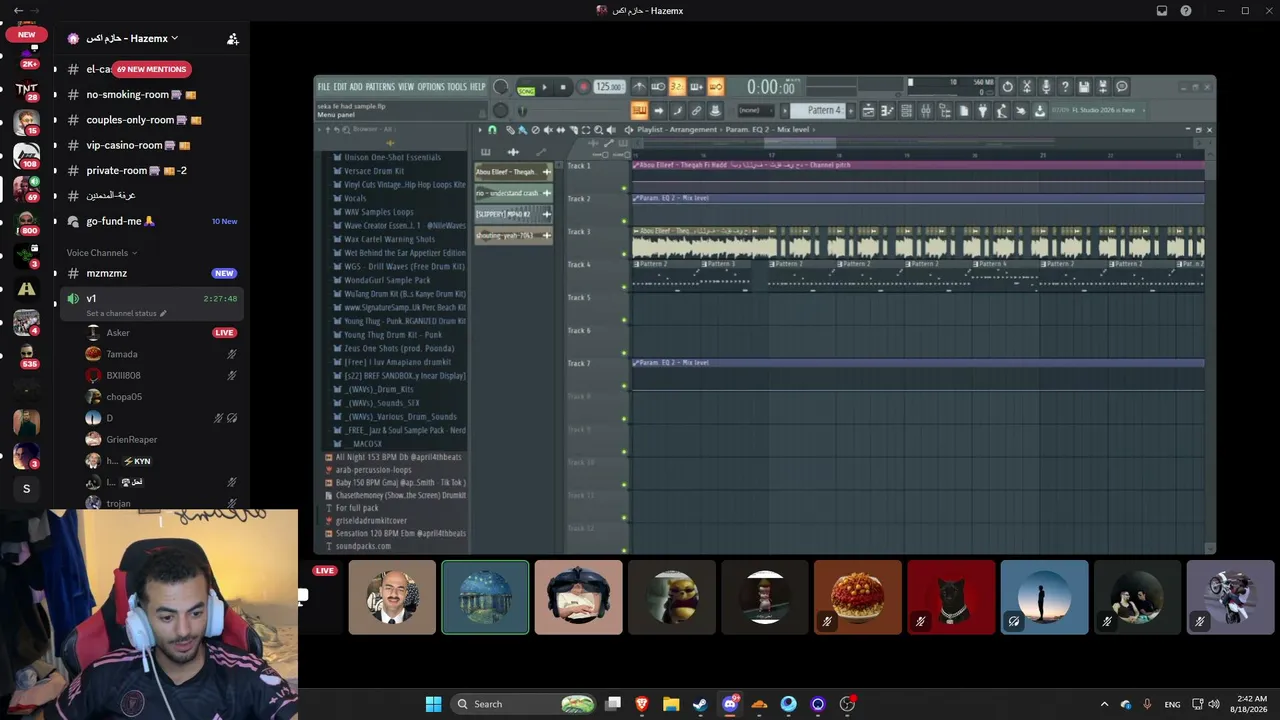
Task: Start playback in FL Studio transport
Action: tap(544, 87)
